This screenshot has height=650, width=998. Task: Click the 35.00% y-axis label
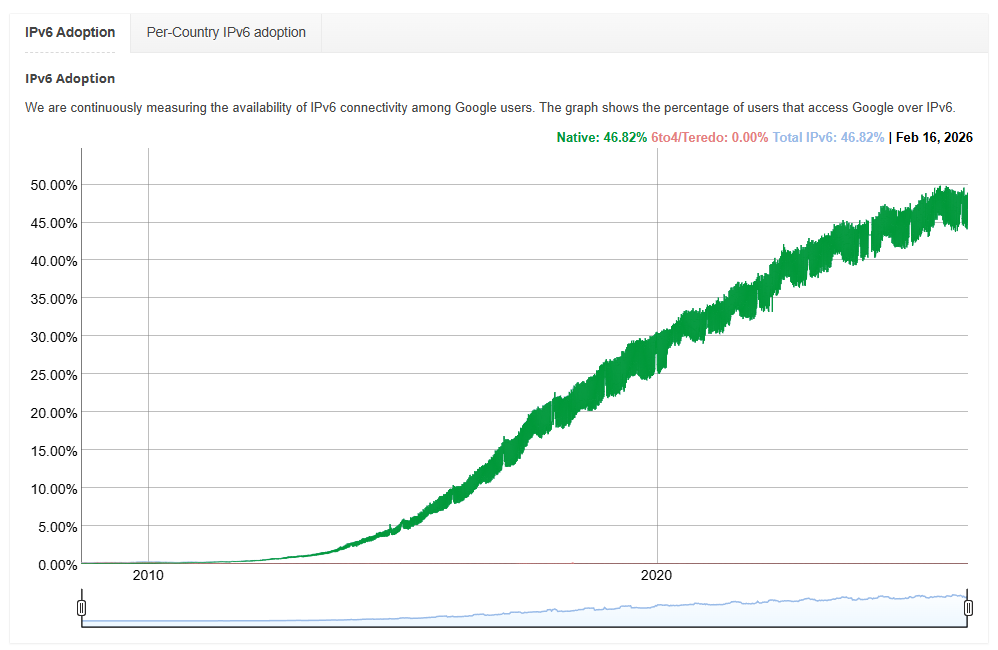[53, 299]
